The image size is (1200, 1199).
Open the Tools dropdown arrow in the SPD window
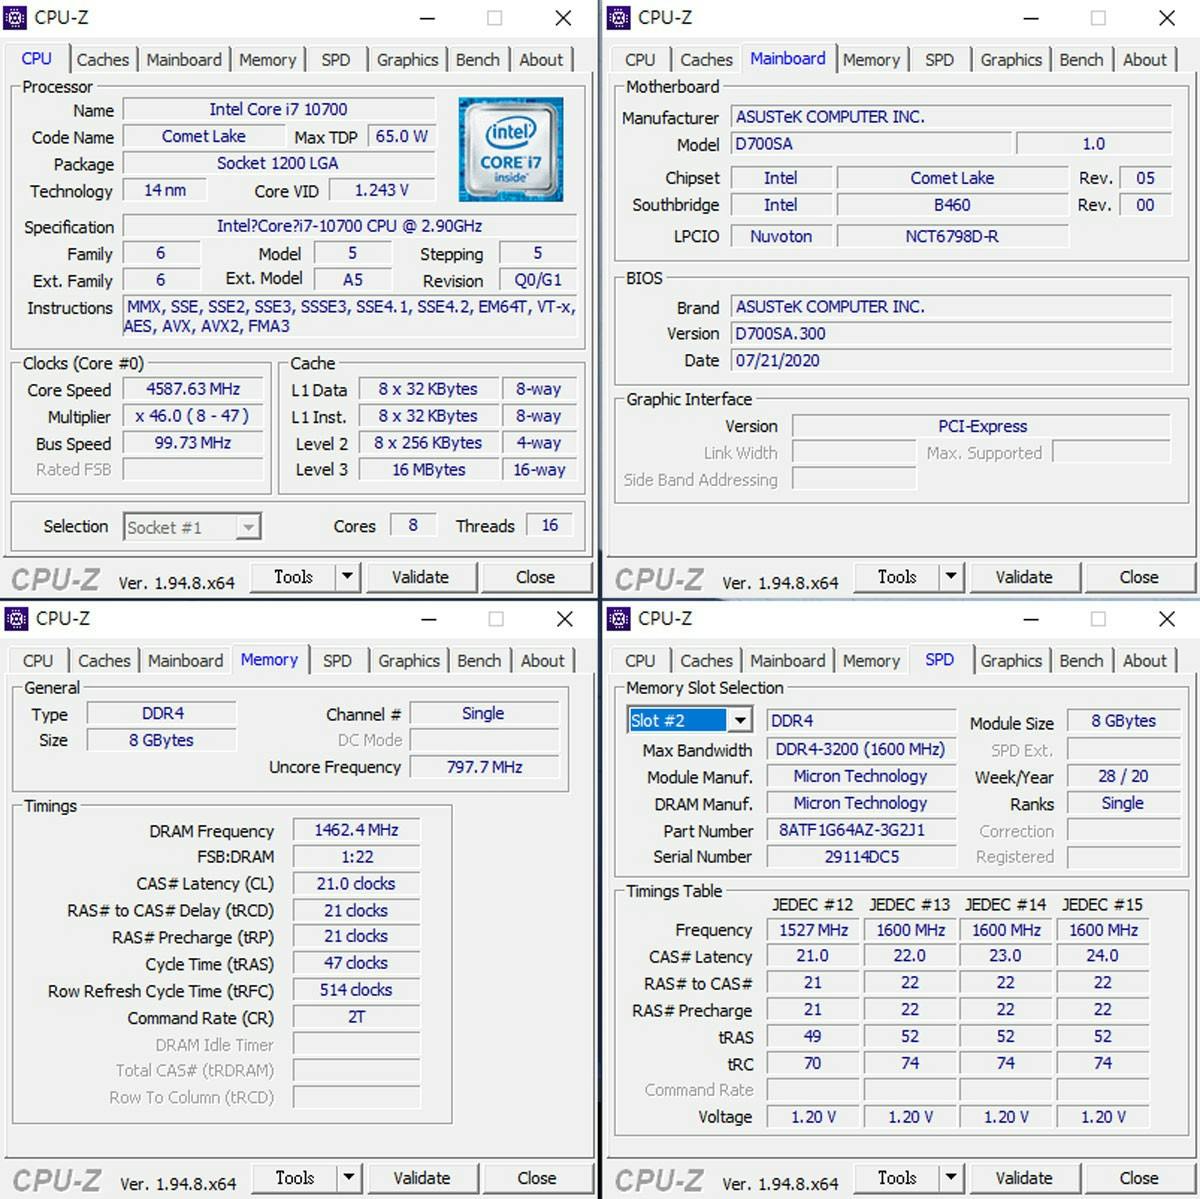pos(950,1177)
